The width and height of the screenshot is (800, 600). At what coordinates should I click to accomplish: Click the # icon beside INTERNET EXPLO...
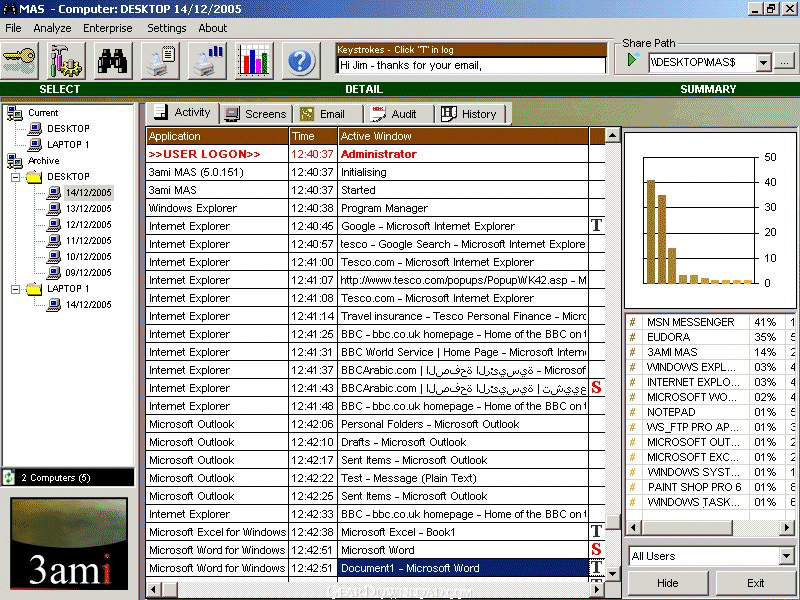tap(633, 382)
